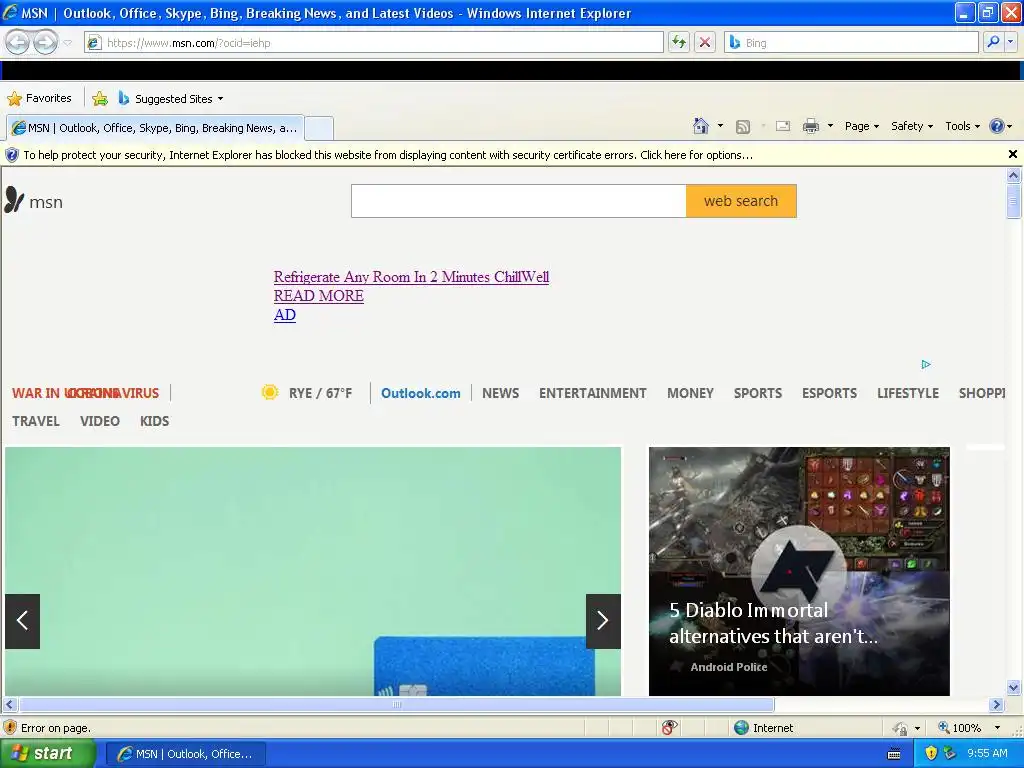Open search provider options dropdown

(1011, 42)
